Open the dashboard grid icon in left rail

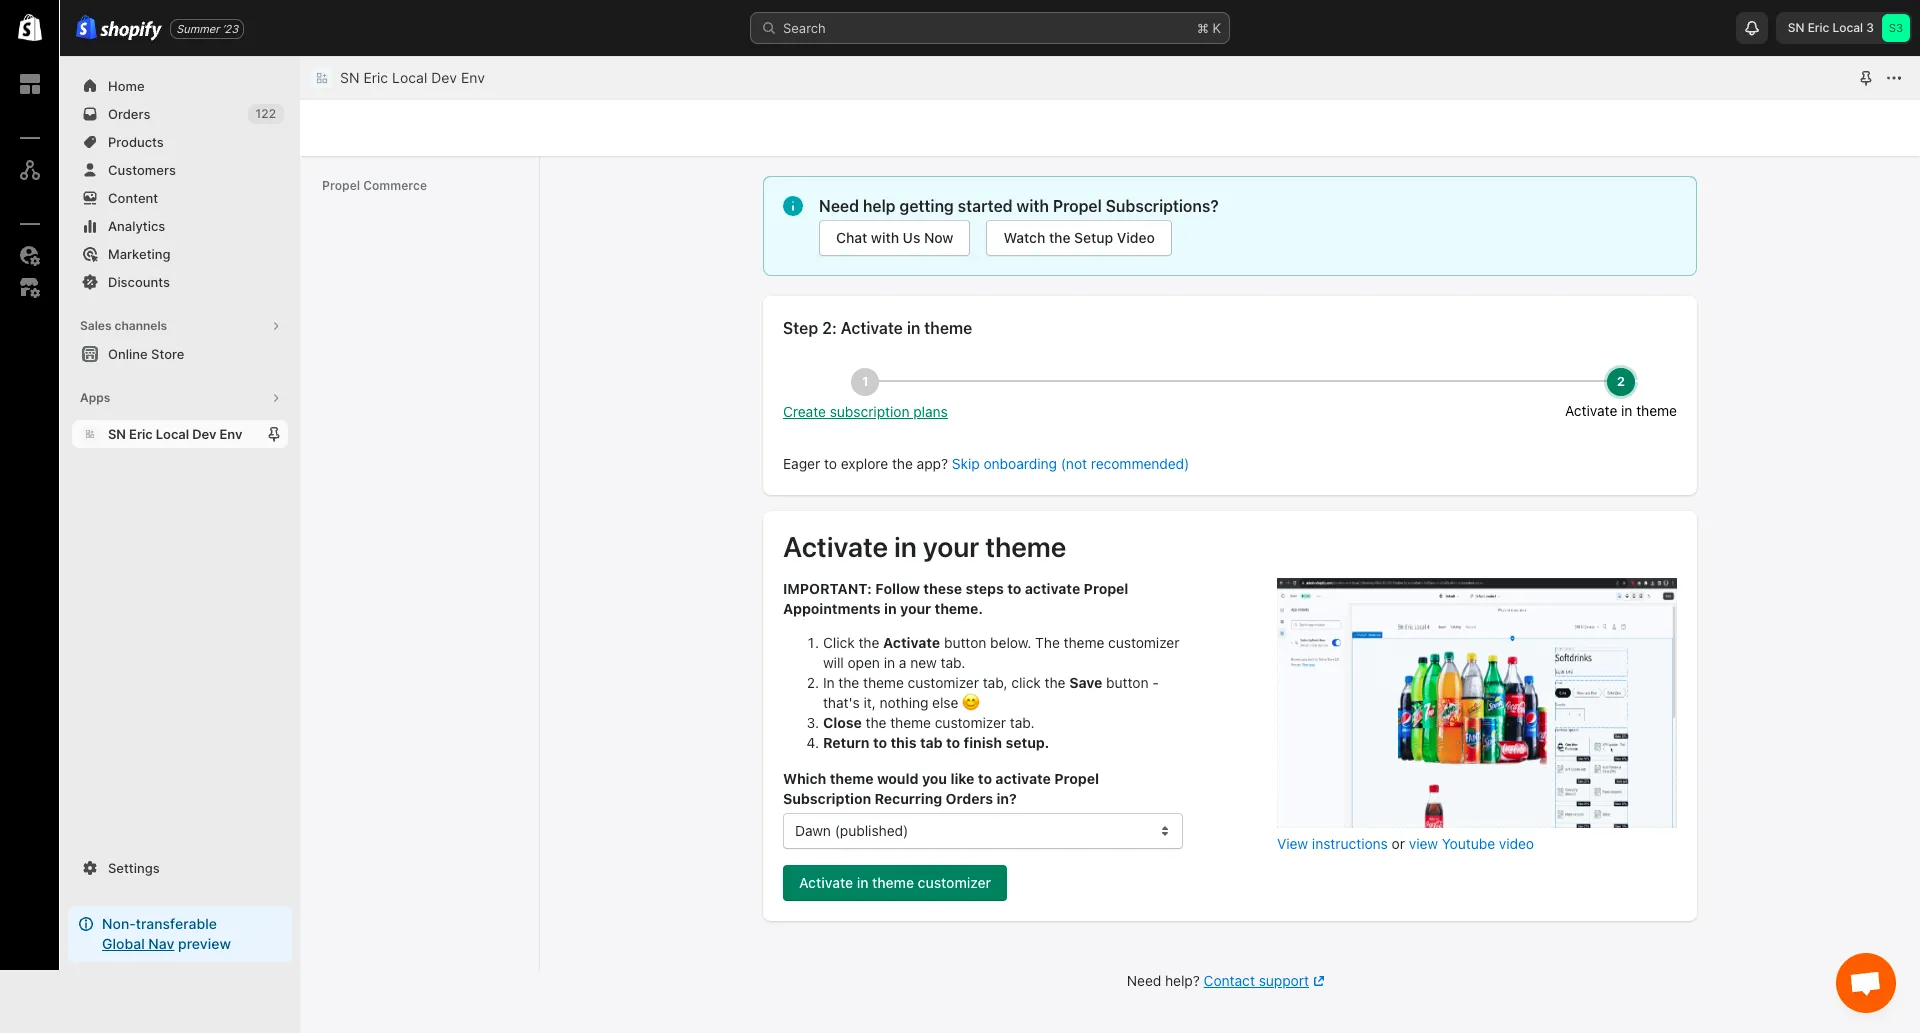pyautogui.click(x=30, y=84)
